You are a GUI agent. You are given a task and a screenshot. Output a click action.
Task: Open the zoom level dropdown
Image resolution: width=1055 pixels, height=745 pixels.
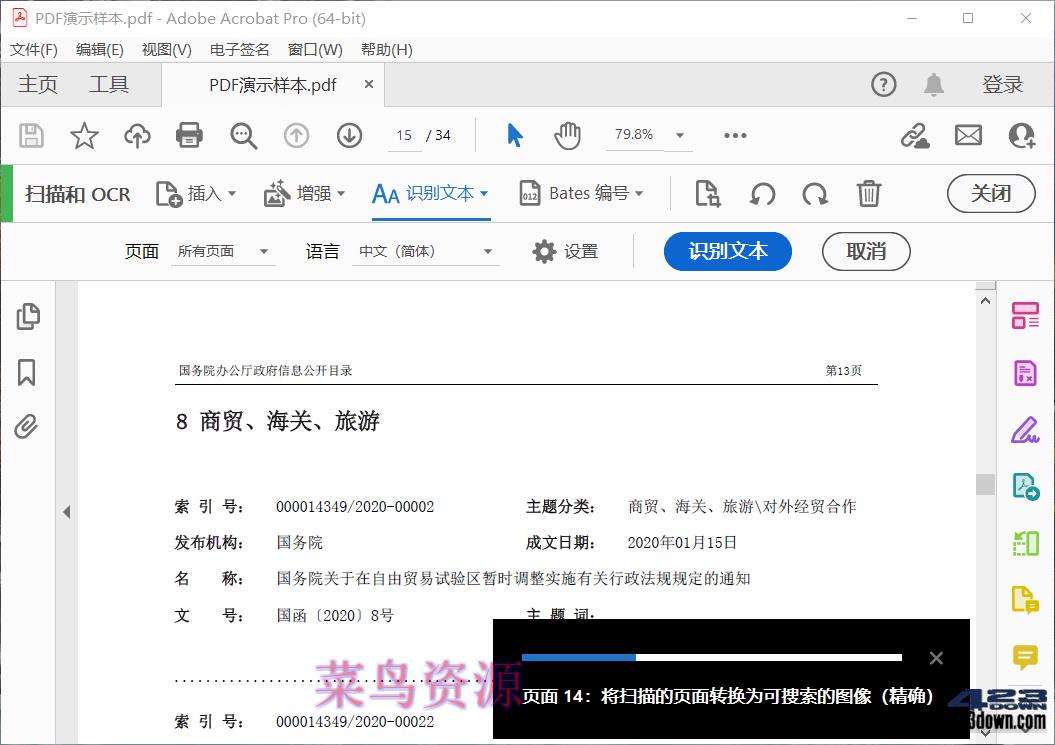point(681,135)
